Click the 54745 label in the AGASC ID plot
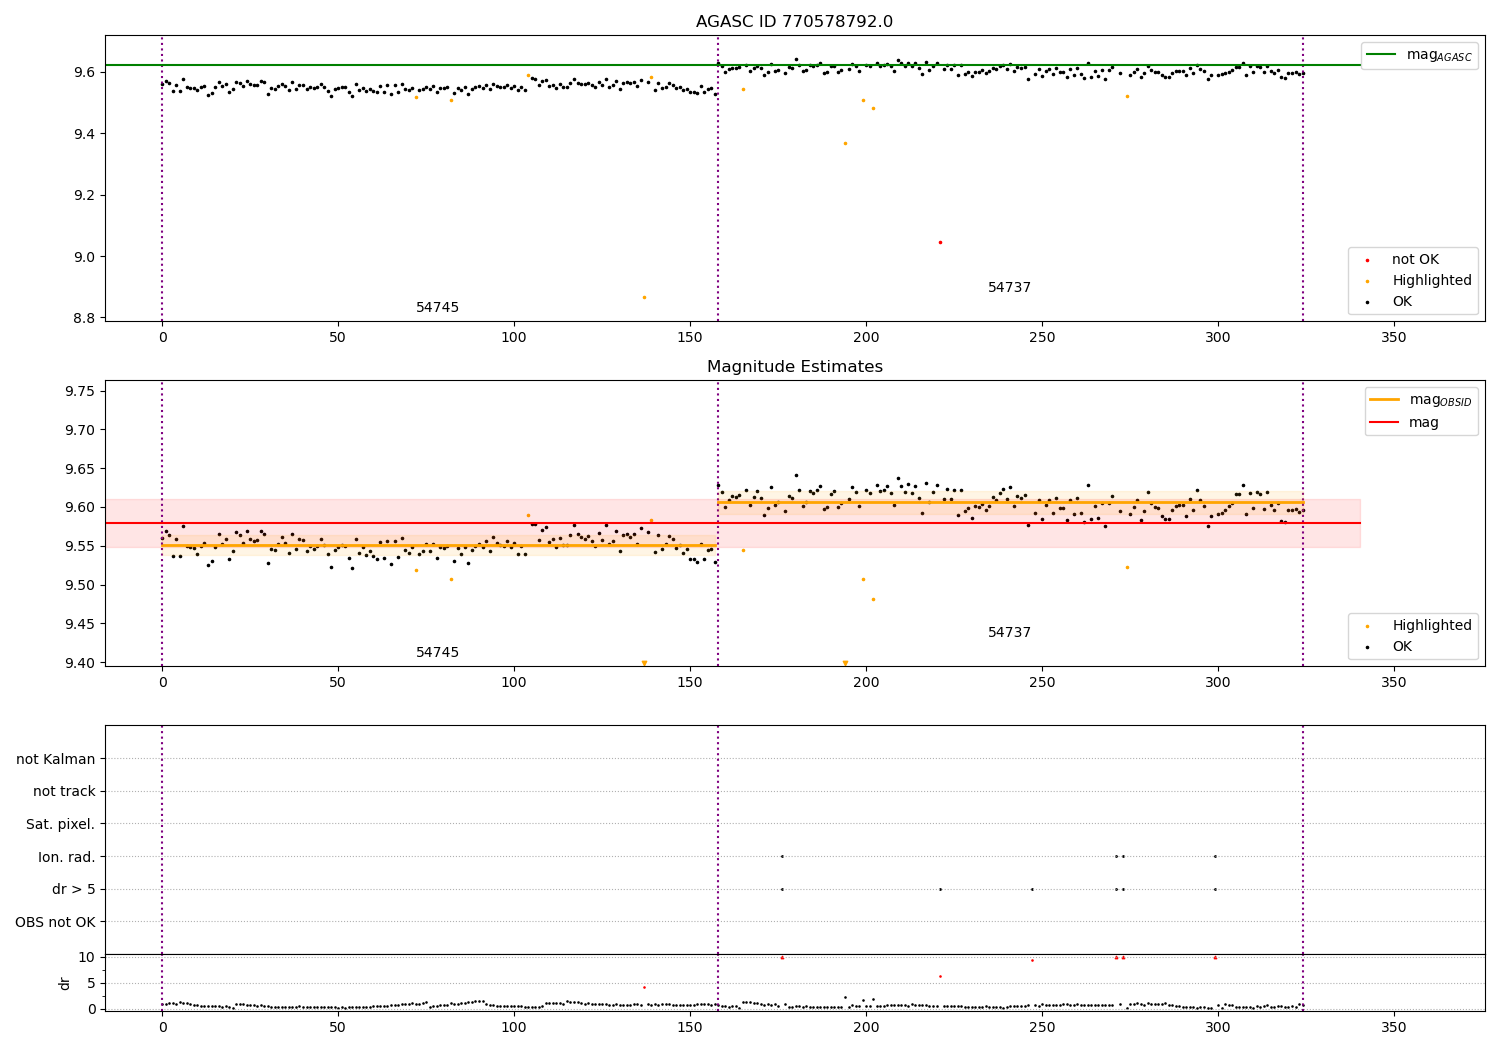Viewport: 1500px width, 1050px height. click(x=437, y=308)
